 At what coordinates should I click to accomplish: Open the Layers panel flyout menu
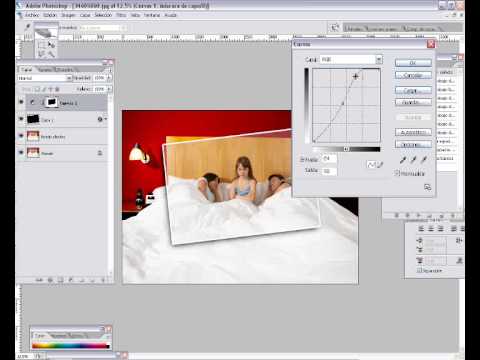click(110, 70)
